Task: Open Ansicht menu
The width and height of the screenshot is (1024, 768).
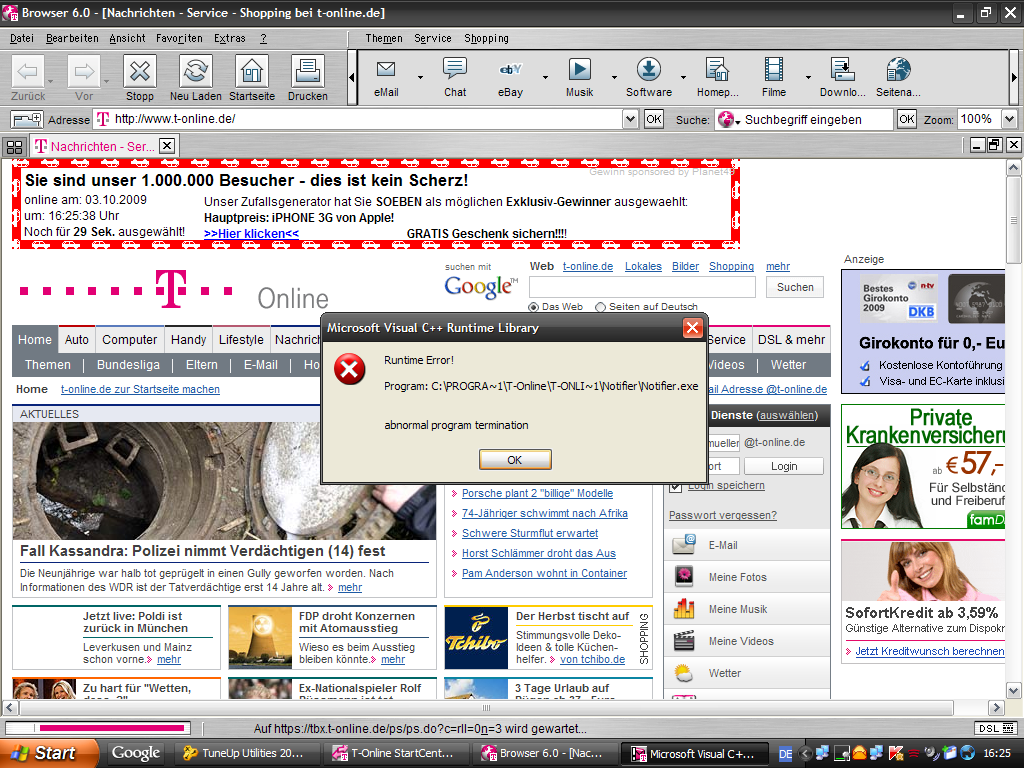Action: tap(127, 39)
